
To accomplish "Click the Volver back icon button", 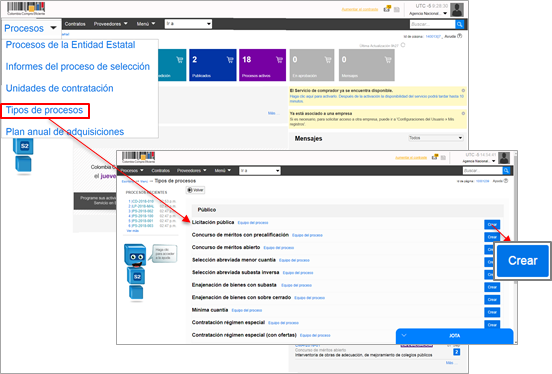I will click(x=195, y=190).
